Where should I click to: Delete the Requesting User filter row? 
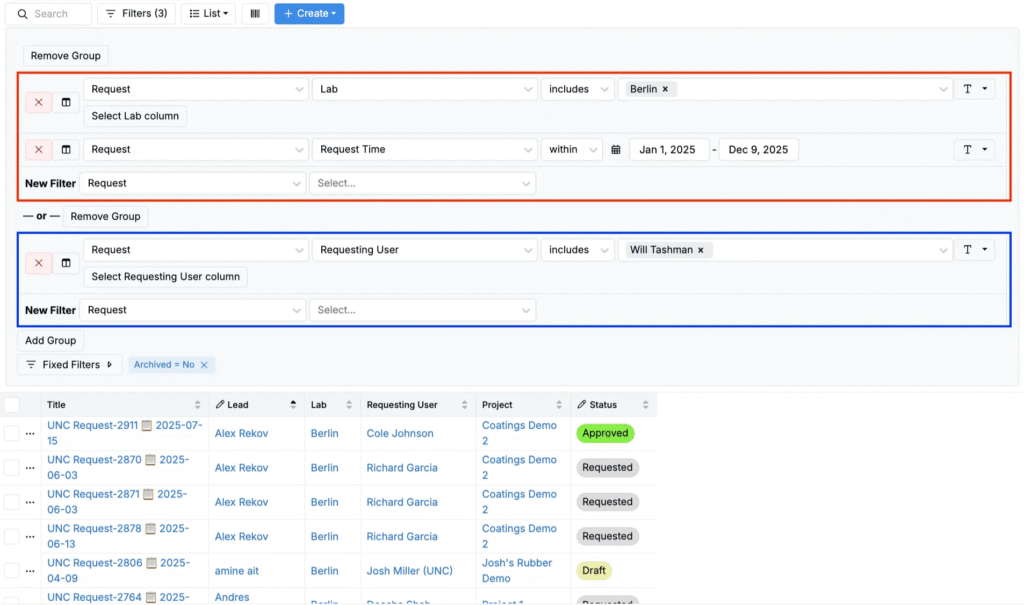[x=38, y=263]
